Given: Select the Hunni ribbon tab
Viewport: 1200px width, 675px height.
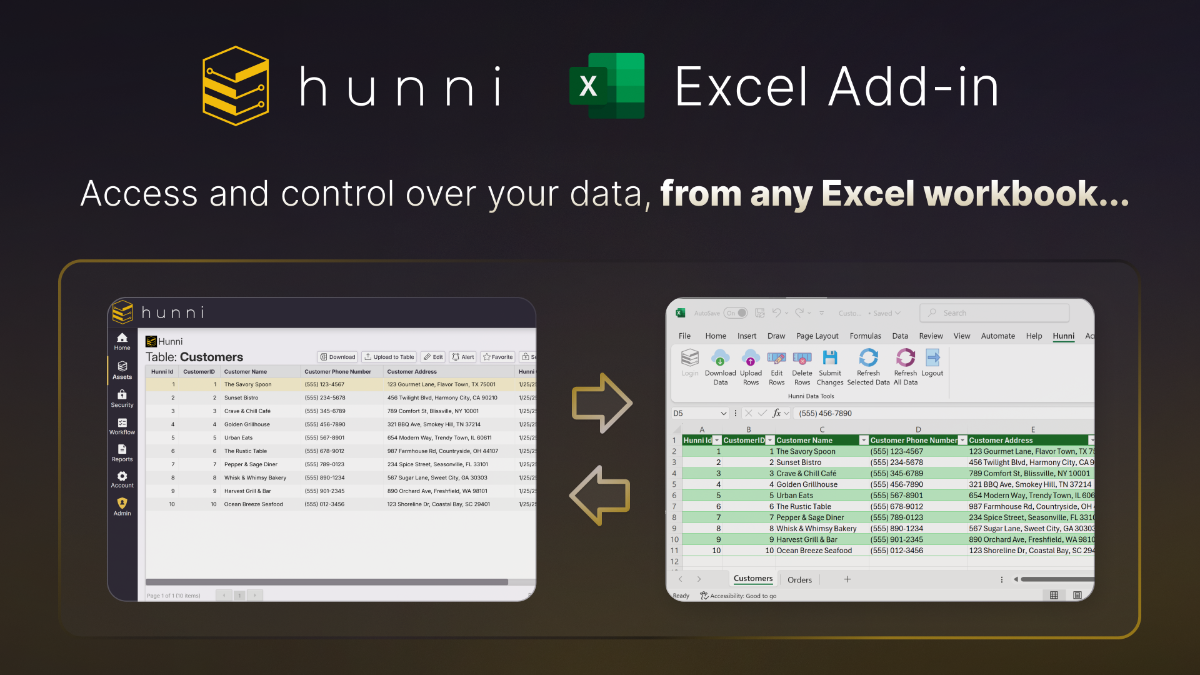Looking at the screenshot, I should coord(1063,336).
